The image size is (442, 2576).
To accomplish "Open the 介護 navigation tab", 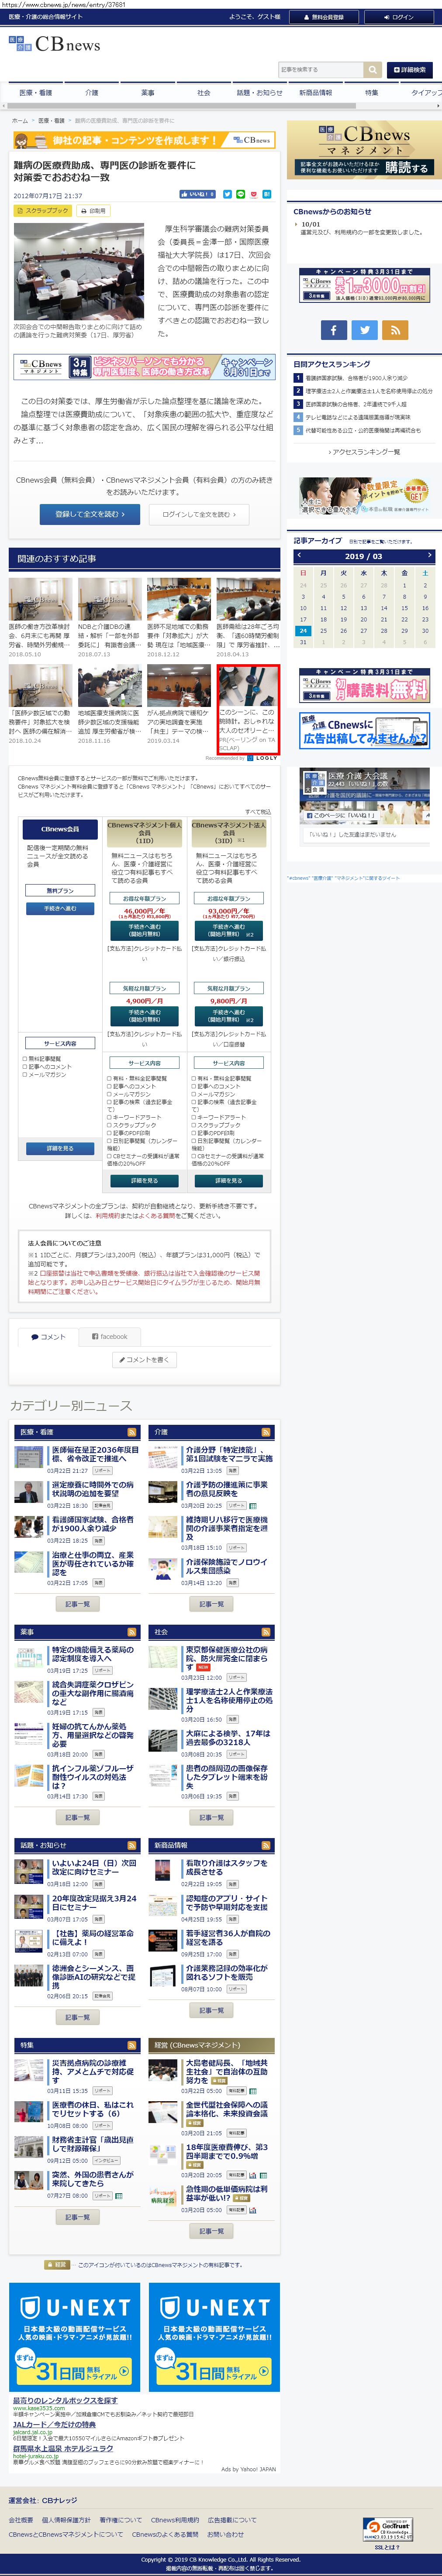I will tap(92, 92).
